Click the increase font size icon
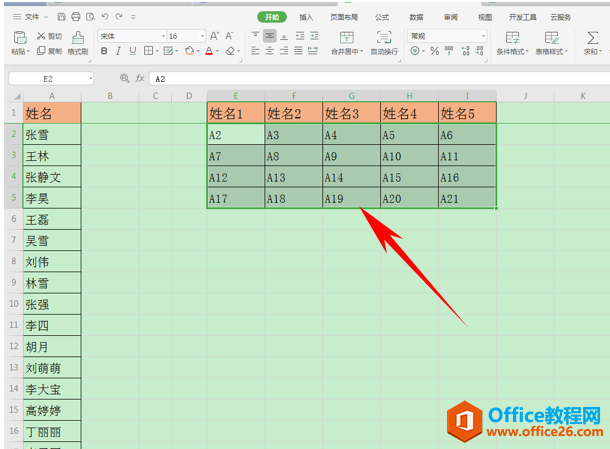The image size is (610, 449). click(214, 36)
